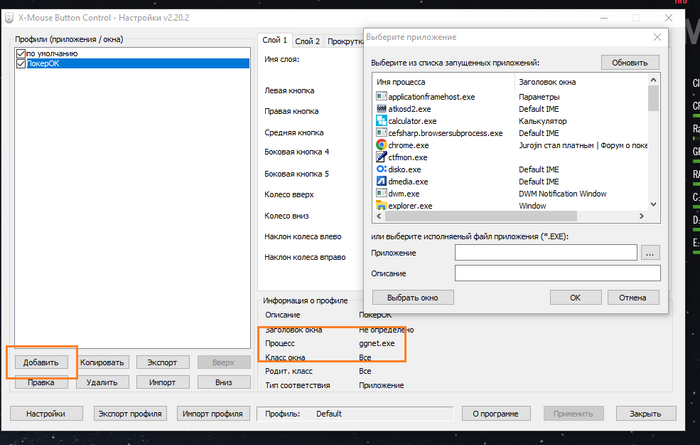Sort by the Заголовок окна column header
700x445 pixels.
pos(581,82)
